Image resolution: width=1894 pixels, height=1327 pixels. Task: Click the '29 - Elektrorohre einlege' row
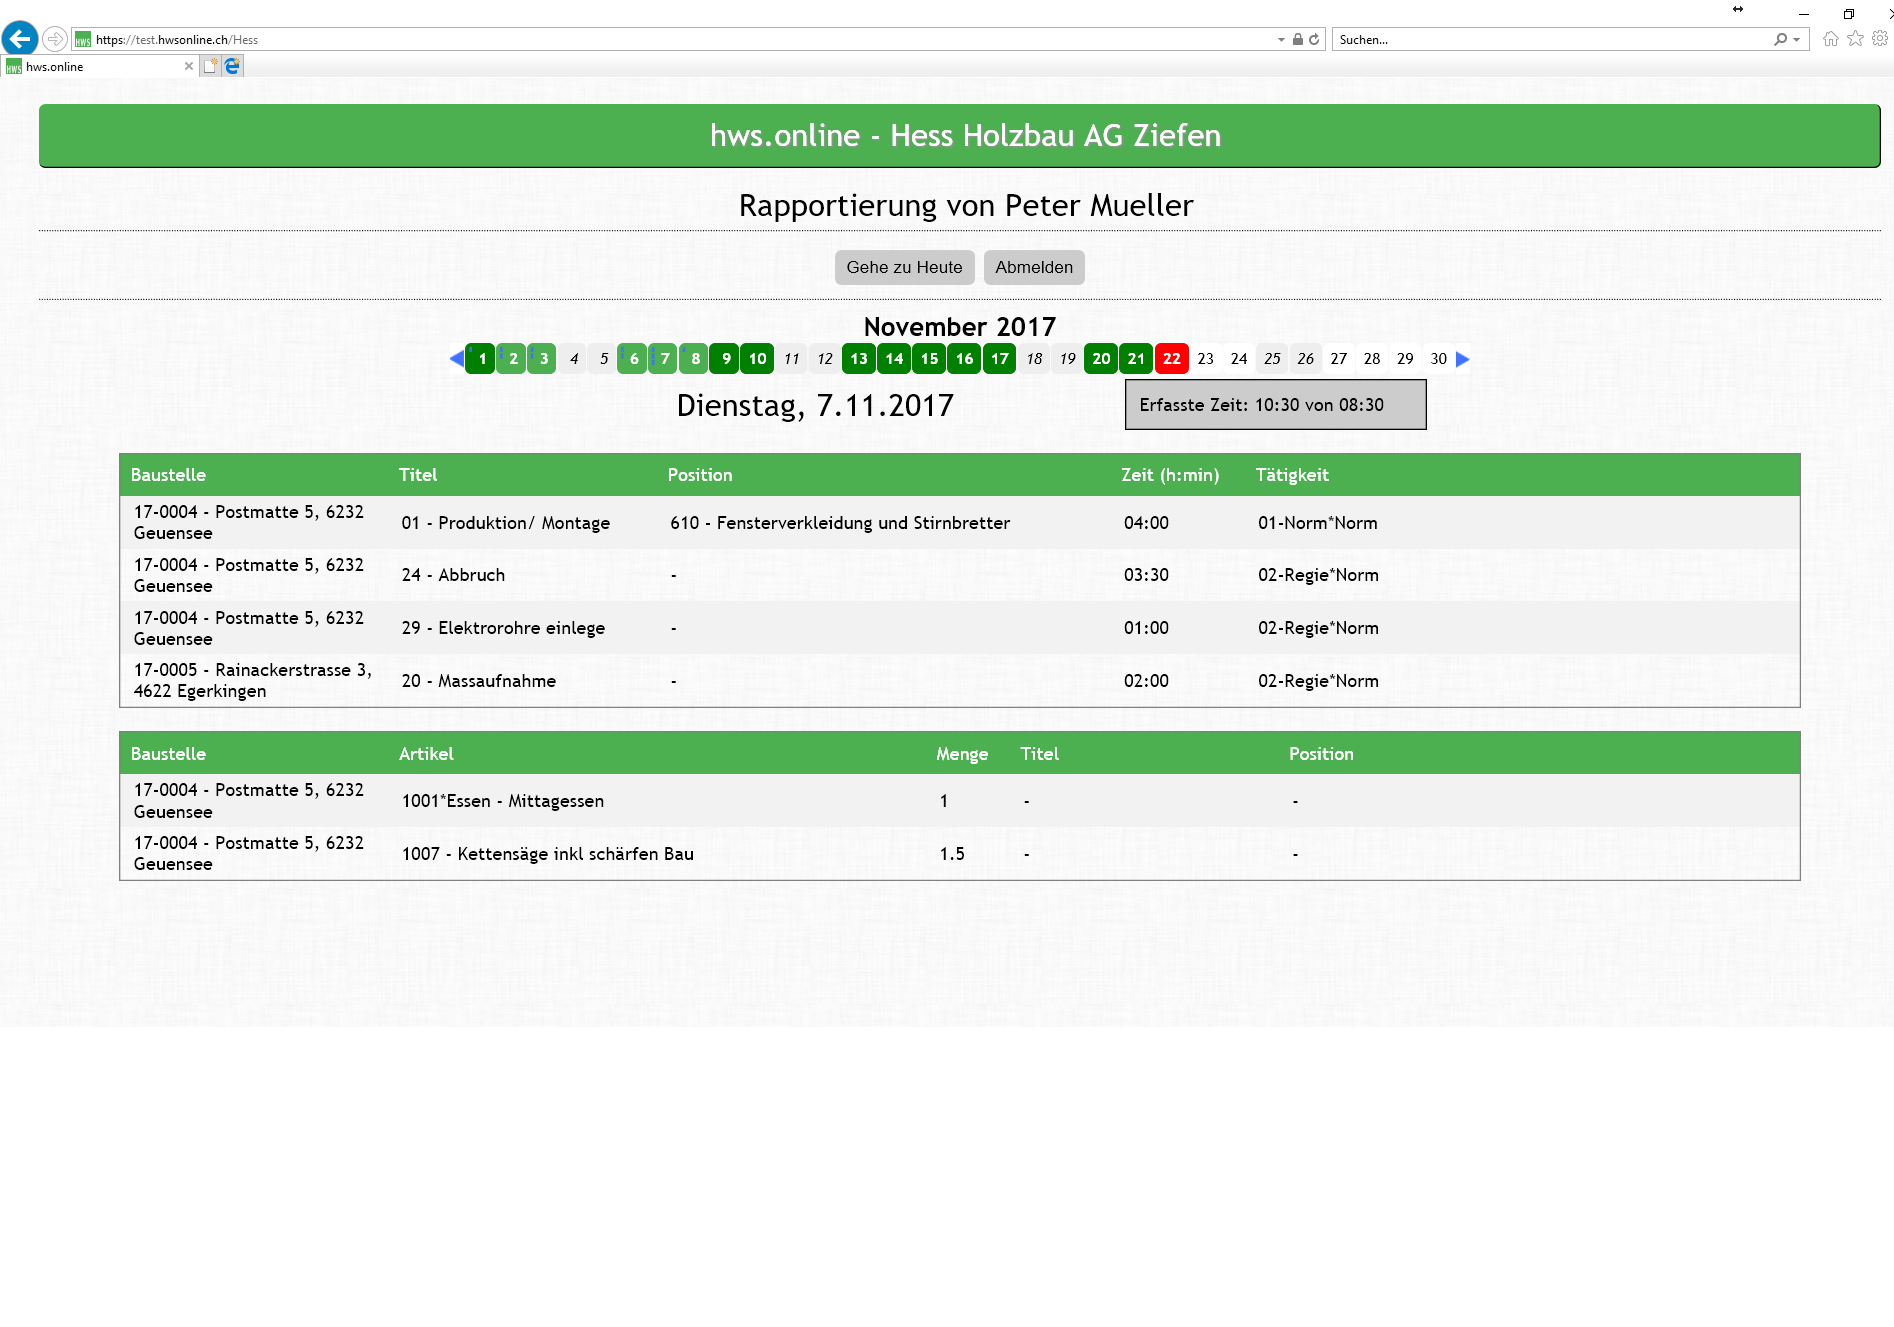[x=960, y=628]
